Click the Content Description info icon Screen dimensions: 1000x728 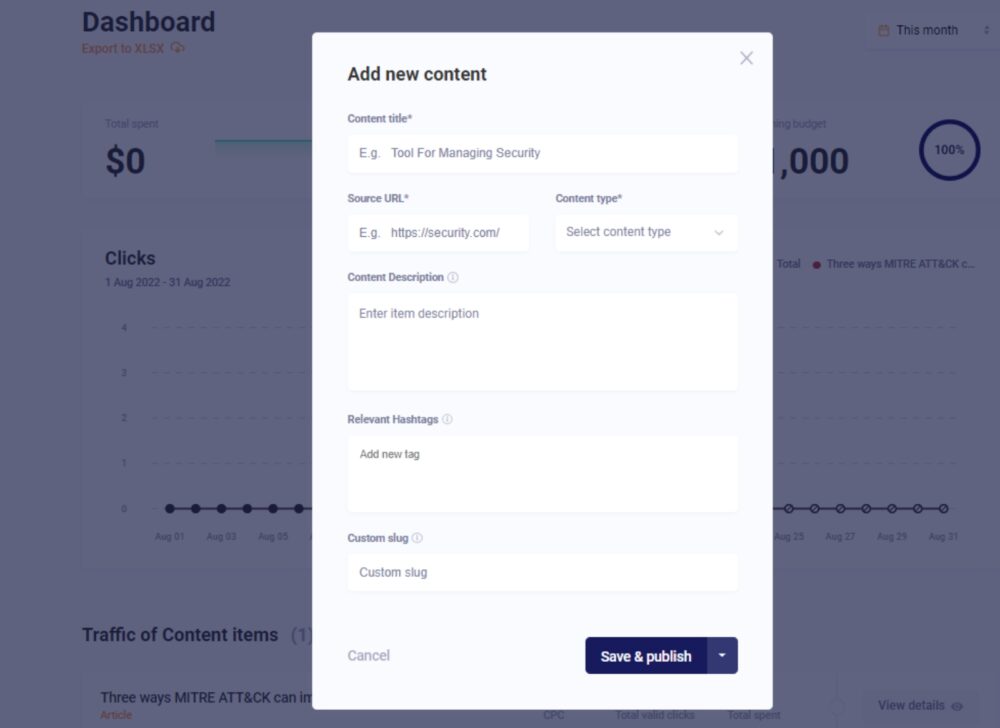(x=453, y=277)
